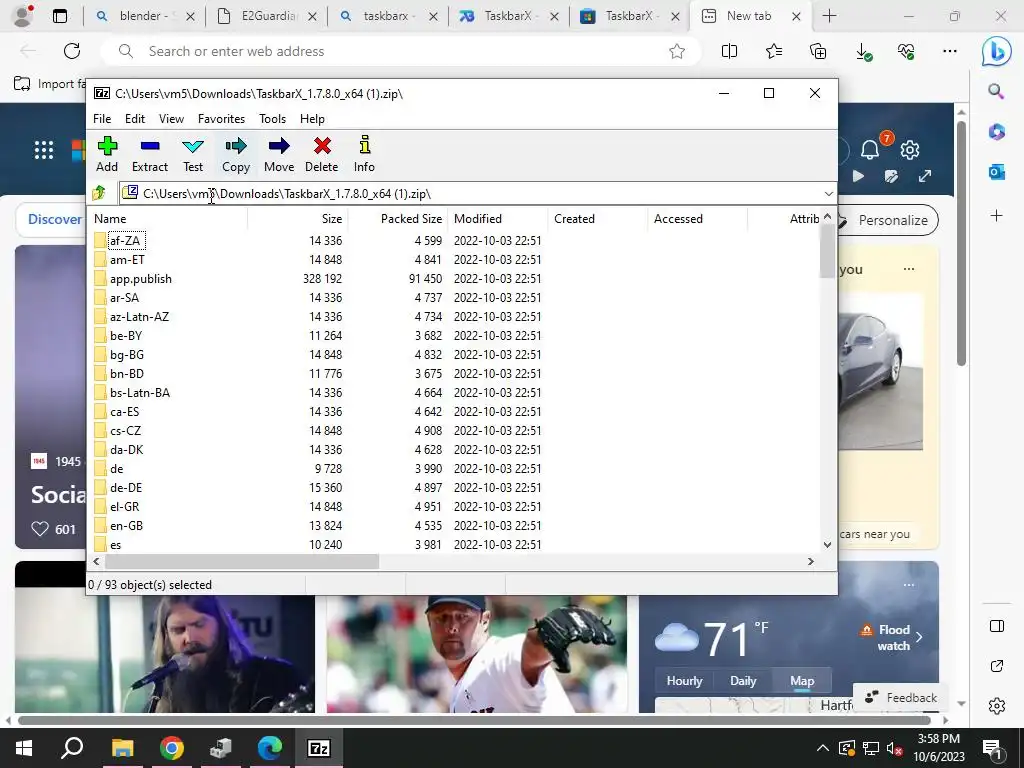
Task: Click the Copy toolbar icon
Action: pyautogui.click(x=236, y=154)
